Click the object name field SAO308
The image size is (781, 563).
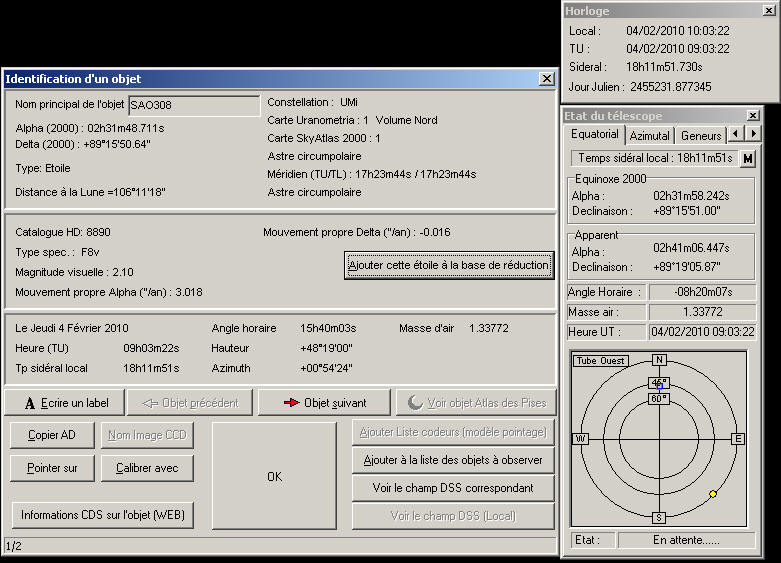[x=193, y=107]
